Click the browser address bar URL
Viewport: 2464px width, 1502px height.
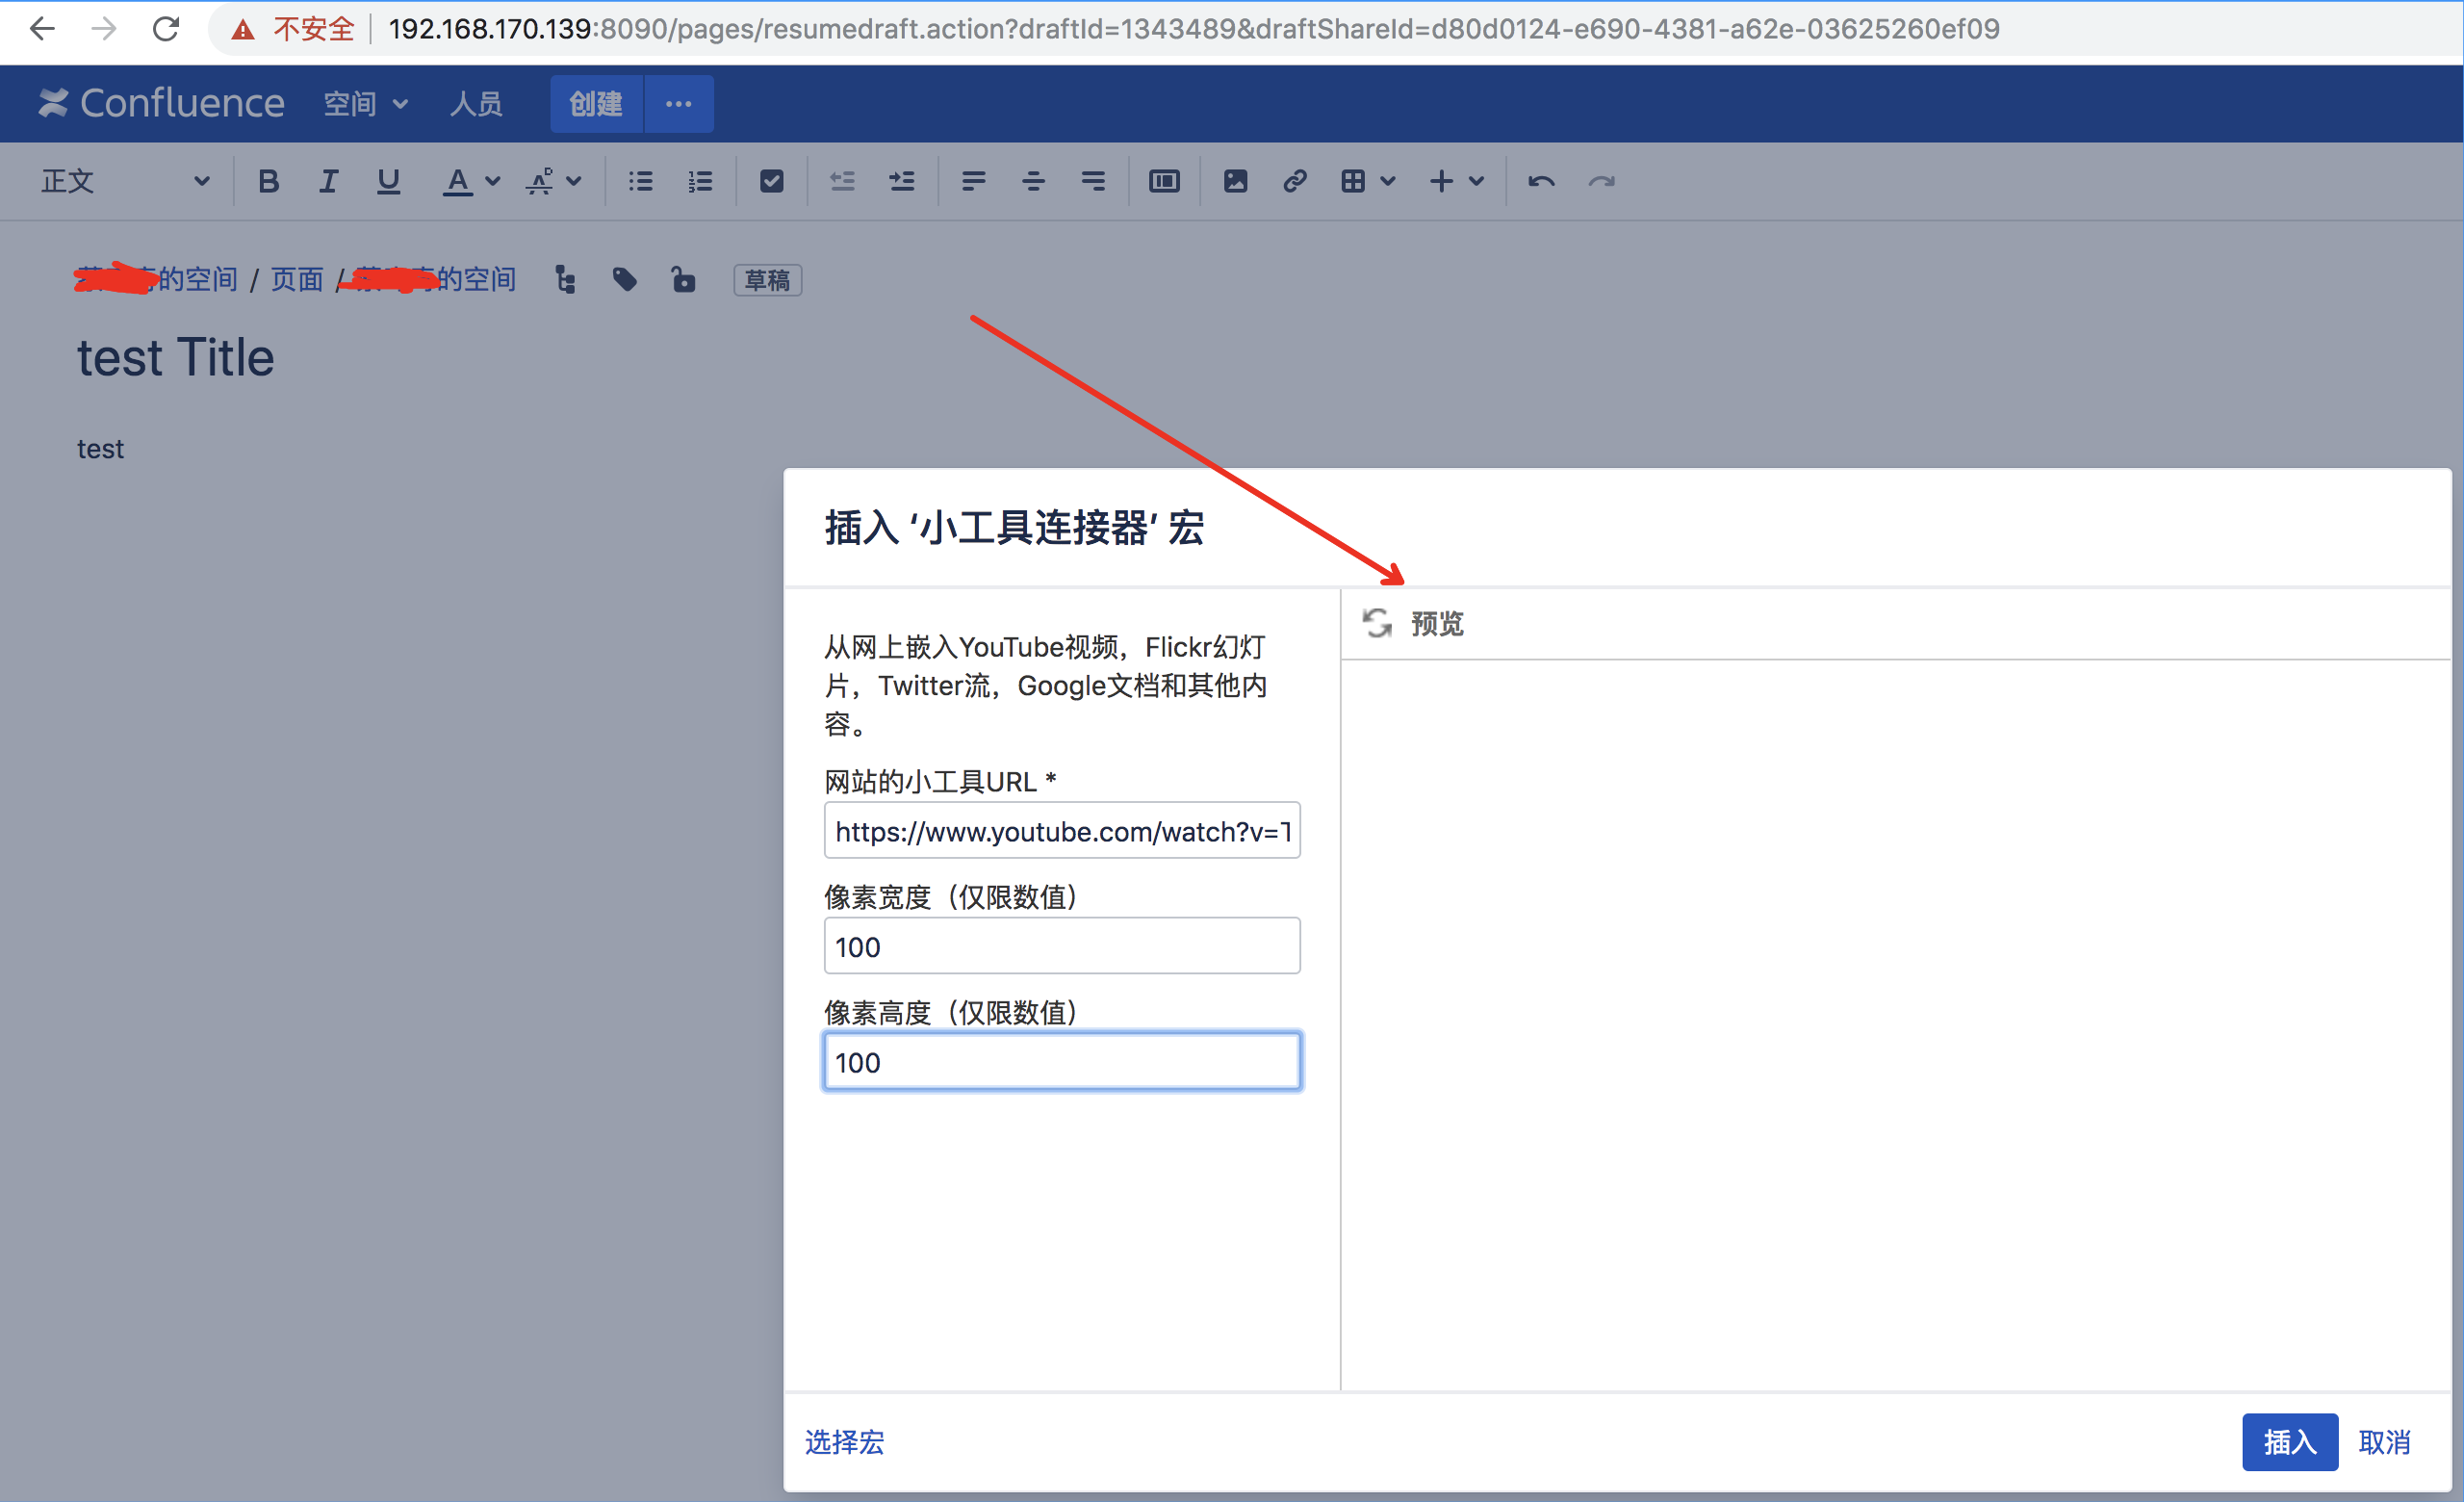[1193, 29]
